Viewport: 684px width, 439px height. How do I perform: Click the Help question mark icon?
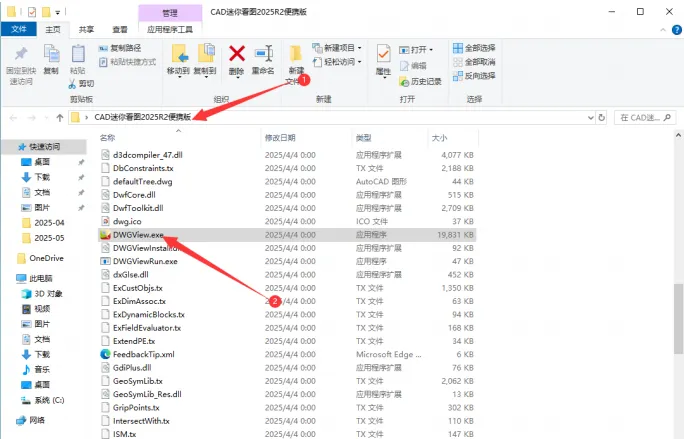(677, 30)
